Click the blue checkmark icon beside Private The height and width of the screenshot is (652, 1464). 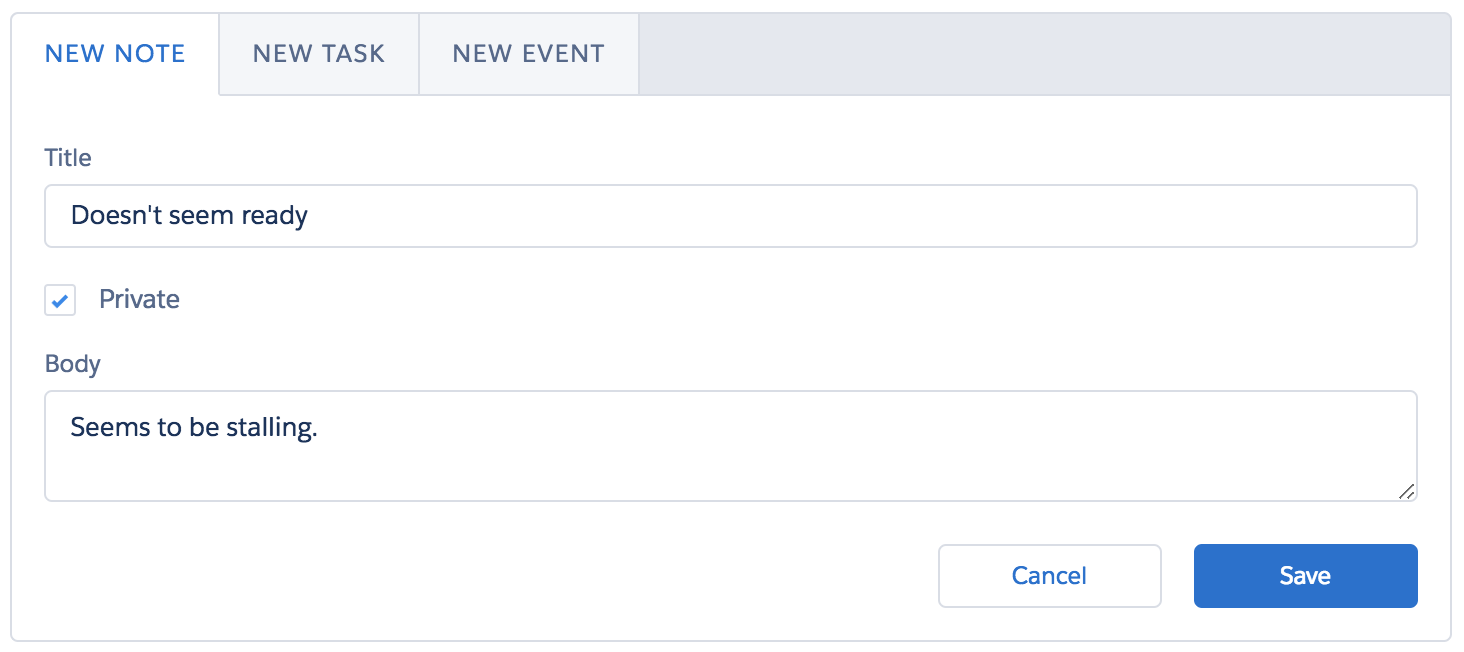point(60,300)
